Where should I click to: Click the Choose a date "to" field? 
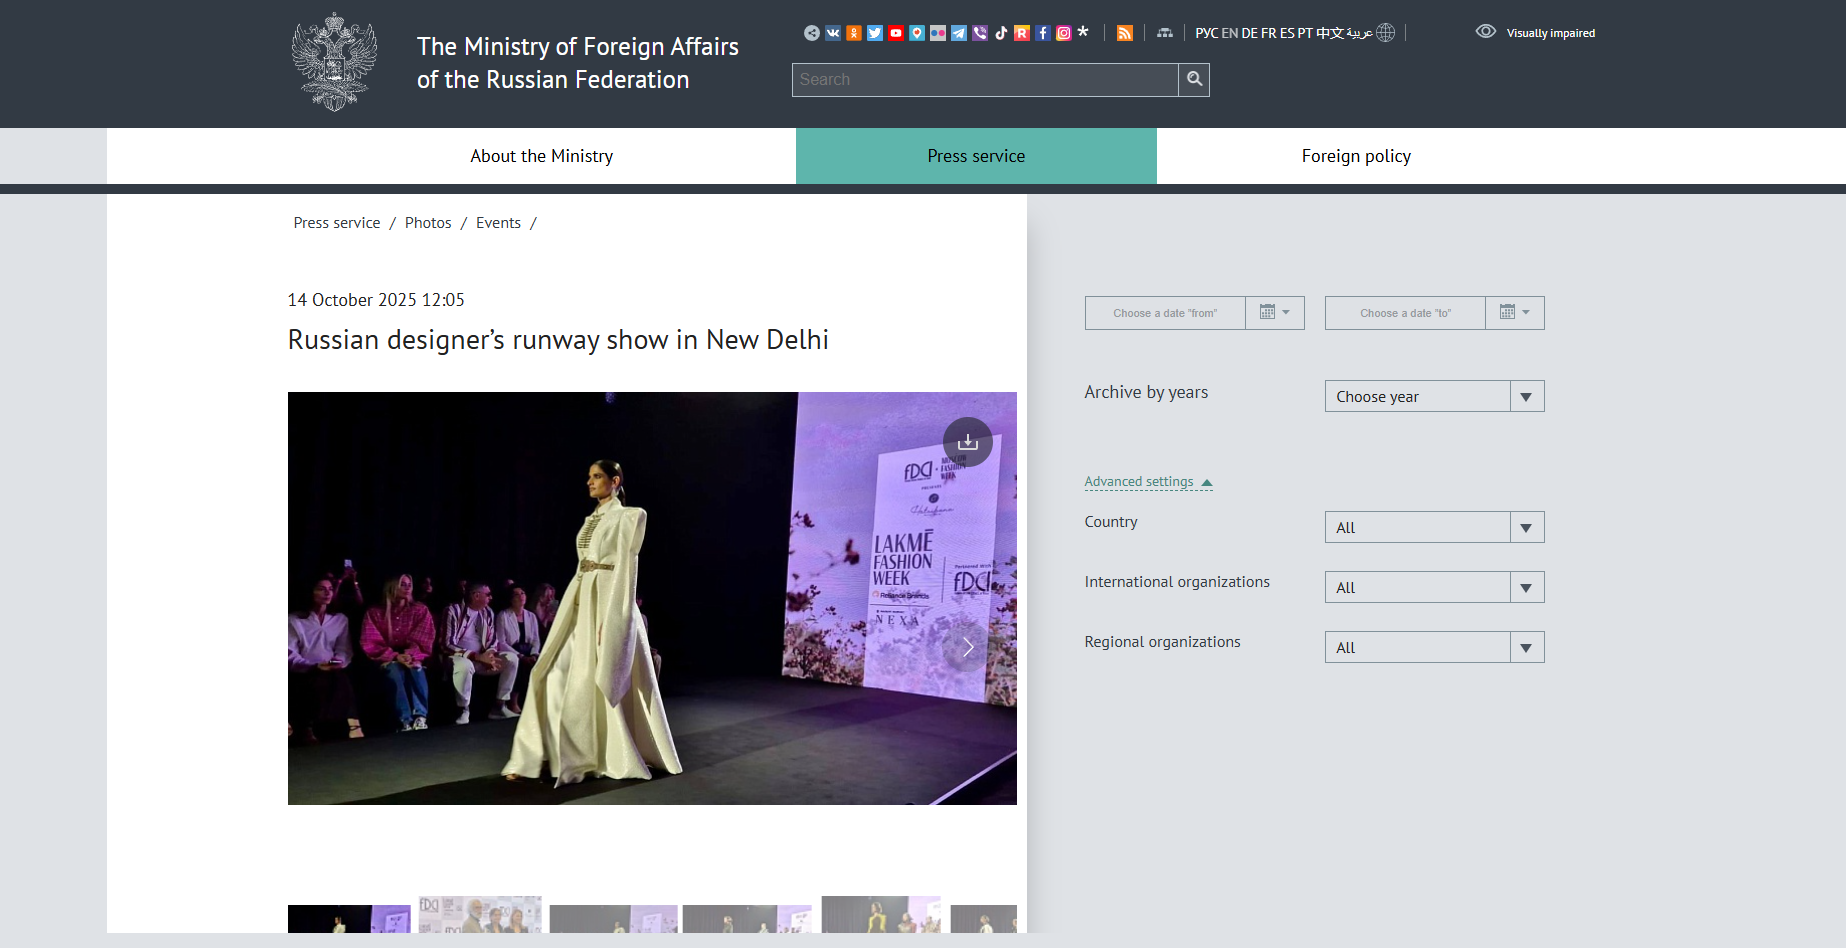pyautogui.click(x=1405, y=313)
